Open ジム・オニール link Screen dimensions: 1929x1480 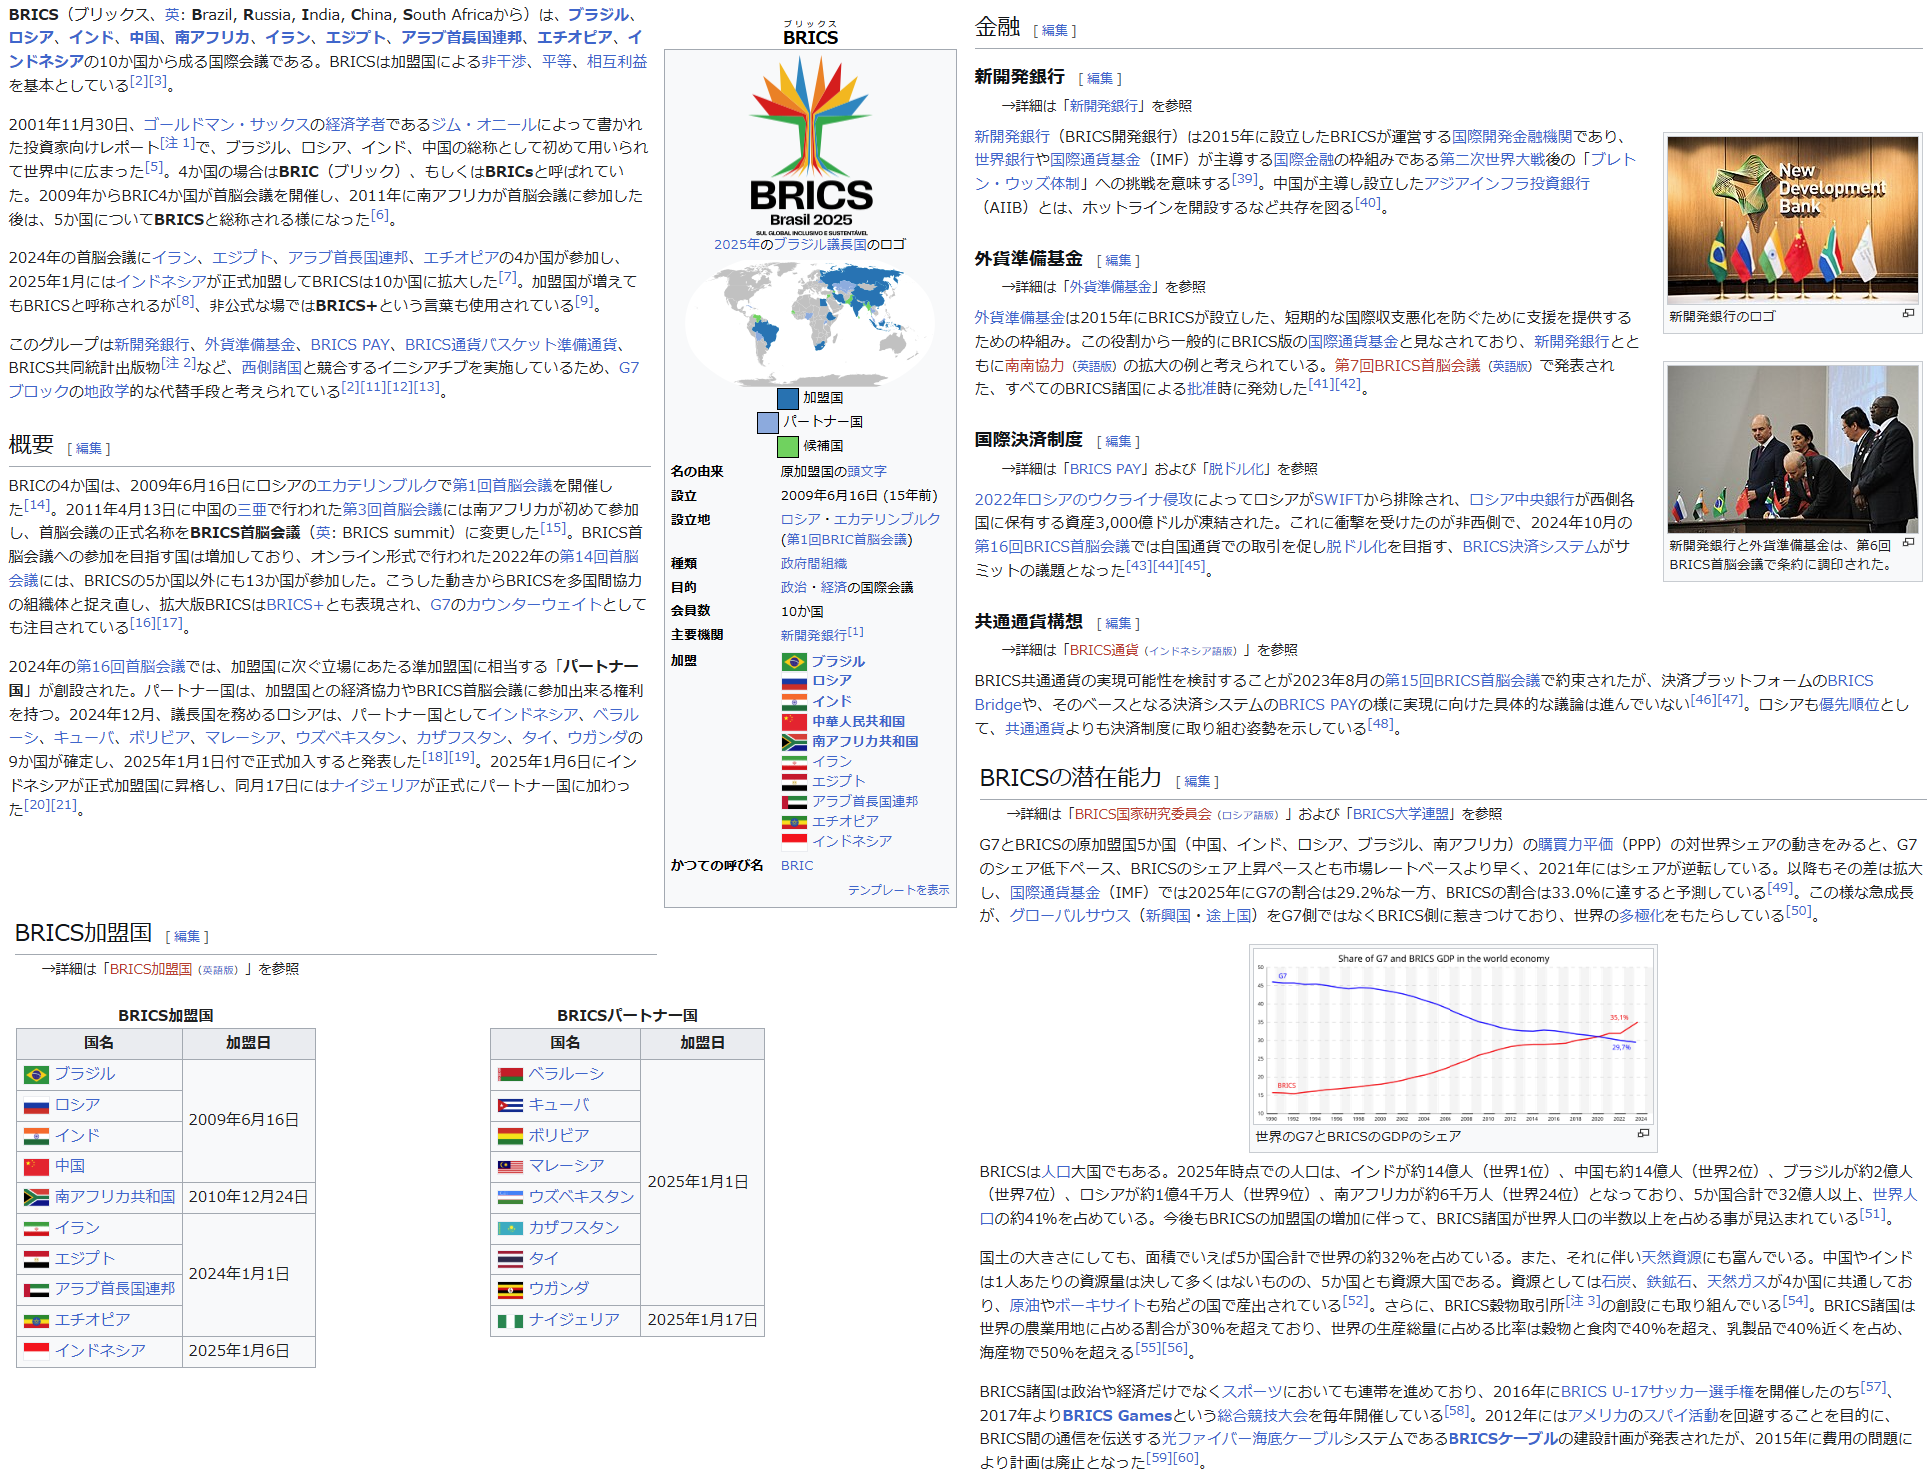click(x=484, y=125)
